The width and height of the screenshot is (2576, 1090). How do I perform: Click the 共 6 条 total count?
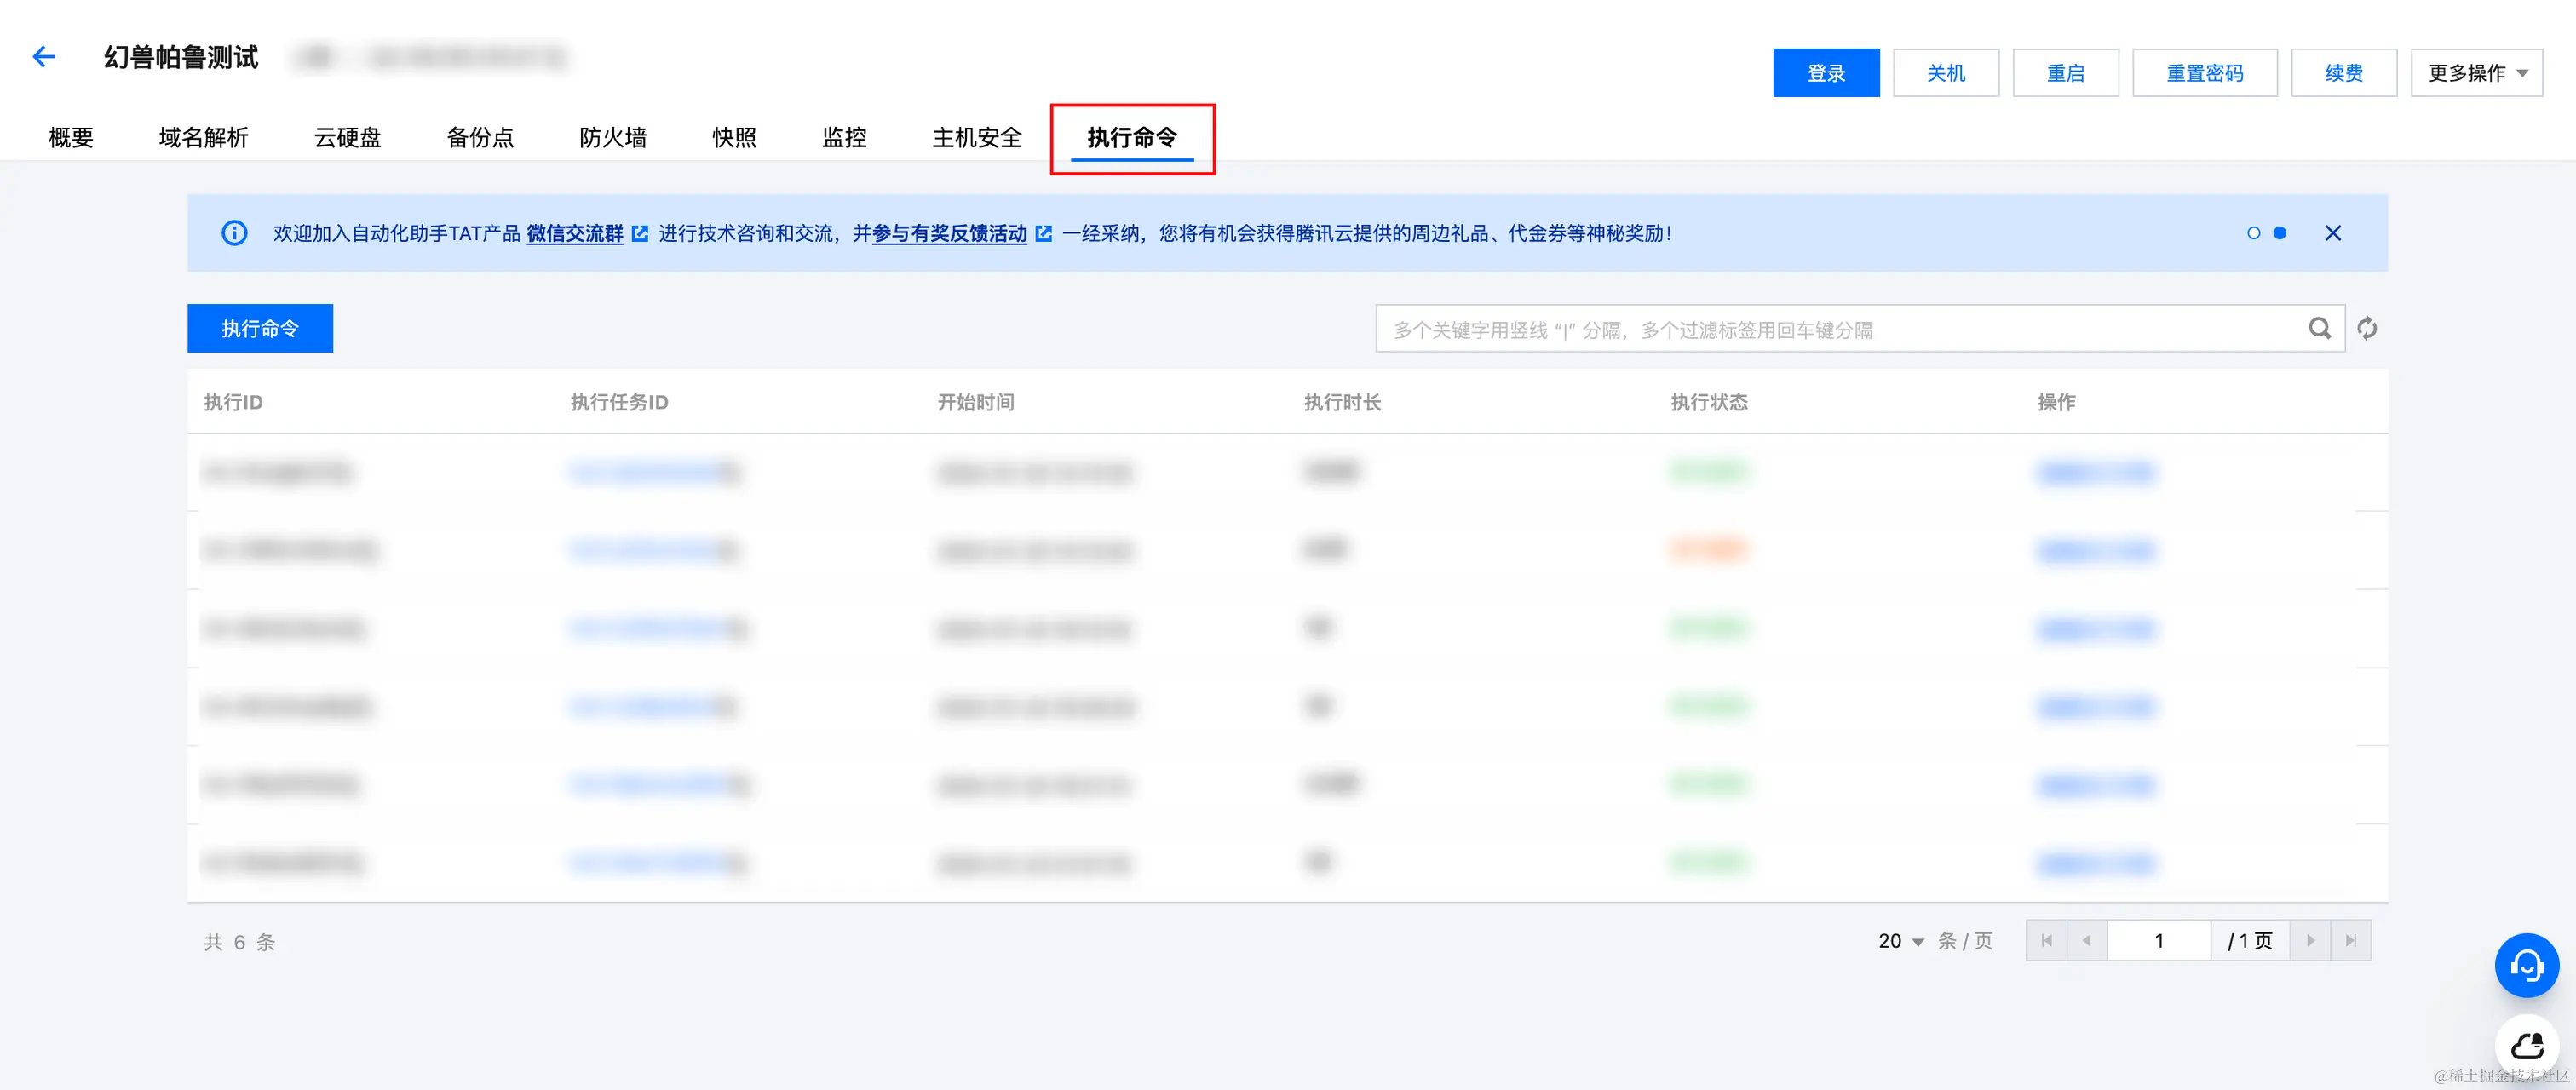pyautogui.click(x=239, y=942)
